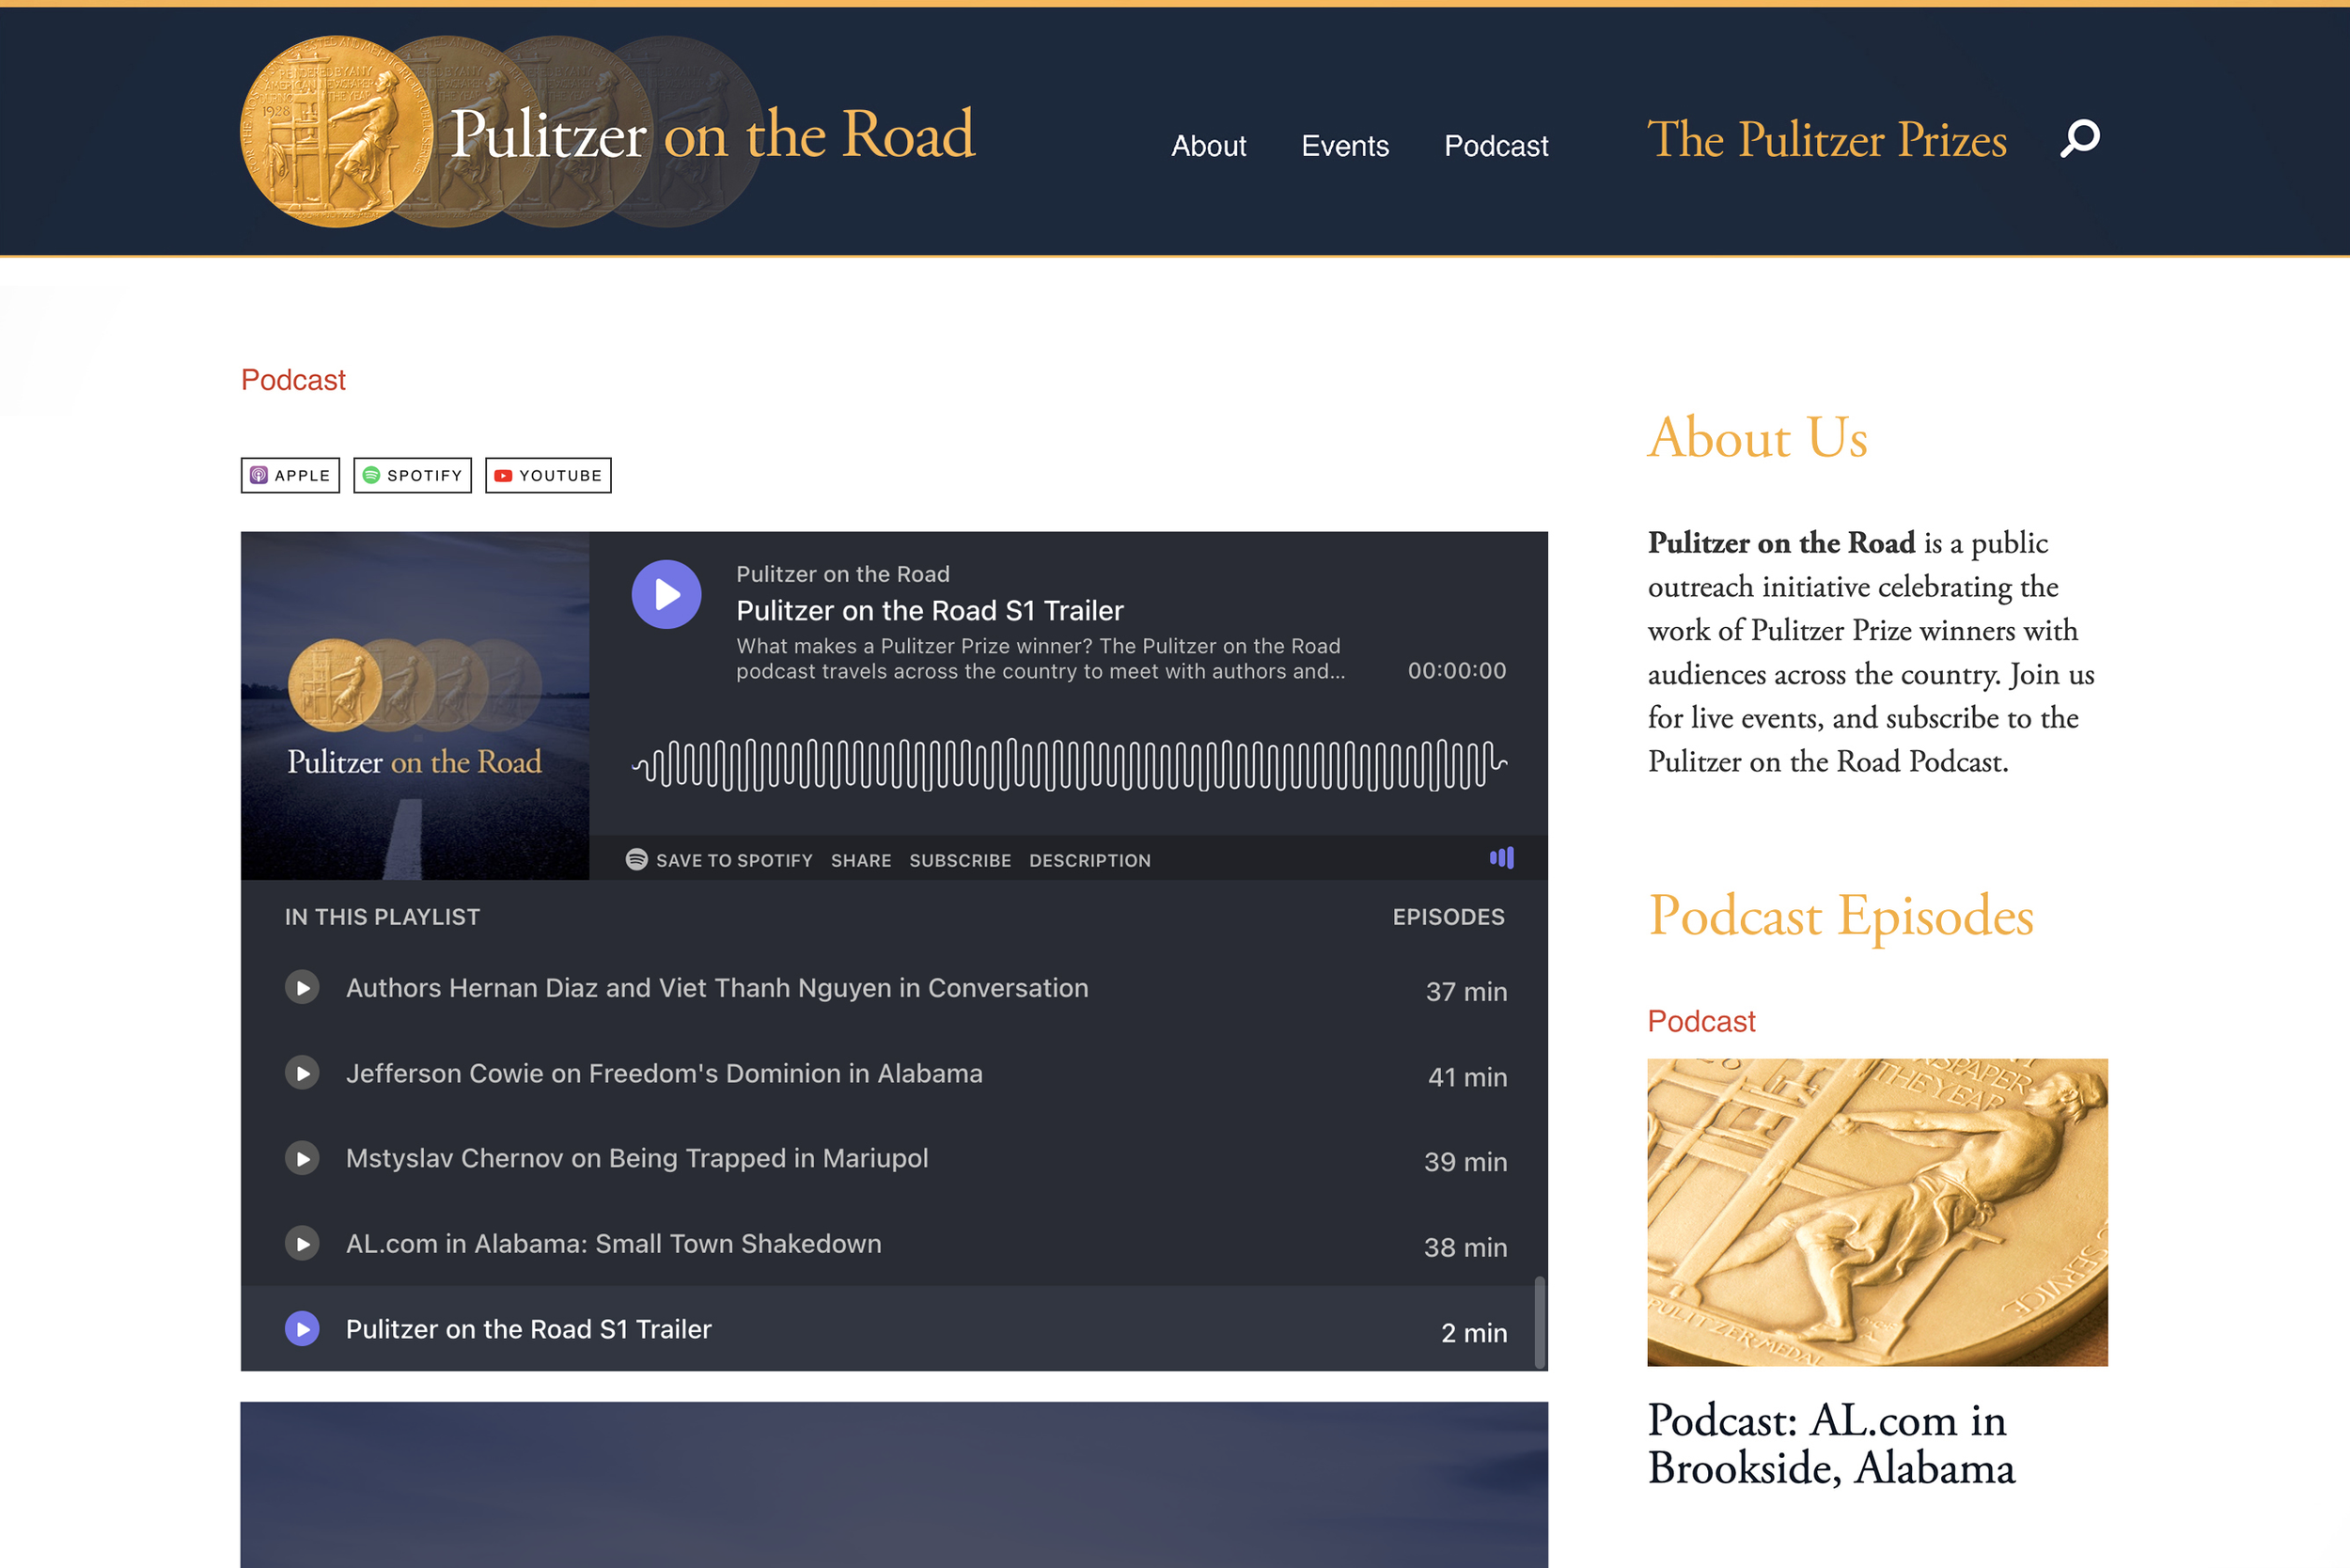The image size is (2350, 1568).
Task: Click the Pulitzer on the Road S1 Trailer title
Action: [x=930, y=610]
